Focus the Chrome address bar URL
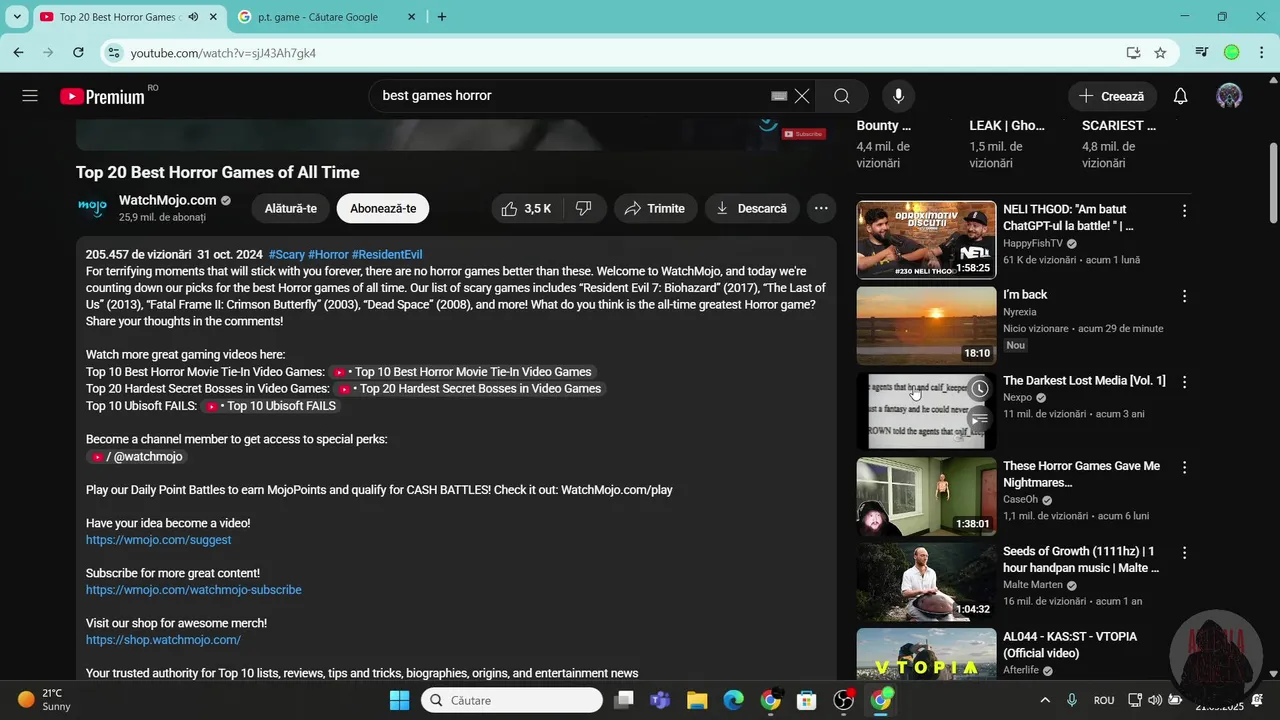1280x720 pixels. click(224, 53)
